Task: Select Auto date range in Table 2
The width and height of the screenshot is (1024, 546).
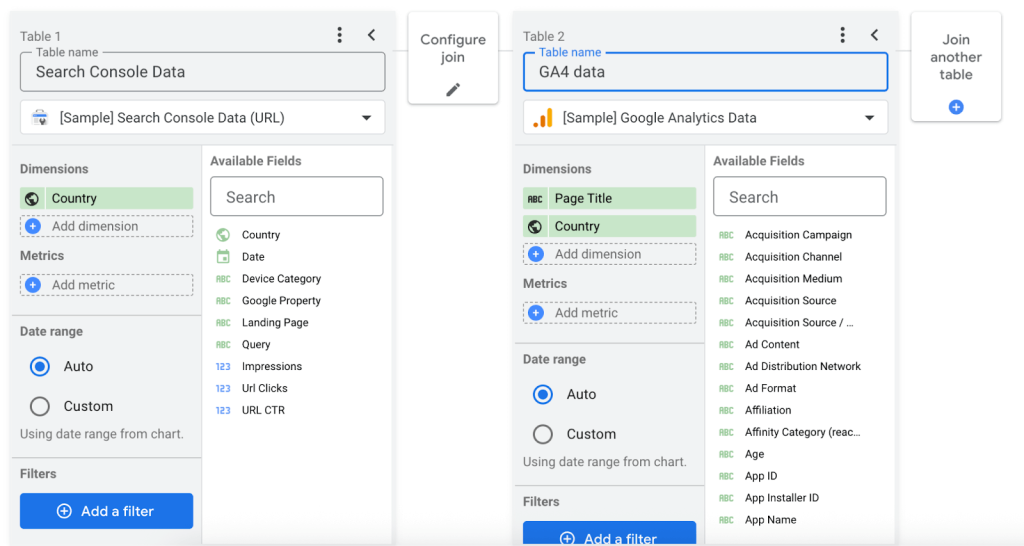Action: (x=543, y=394)
